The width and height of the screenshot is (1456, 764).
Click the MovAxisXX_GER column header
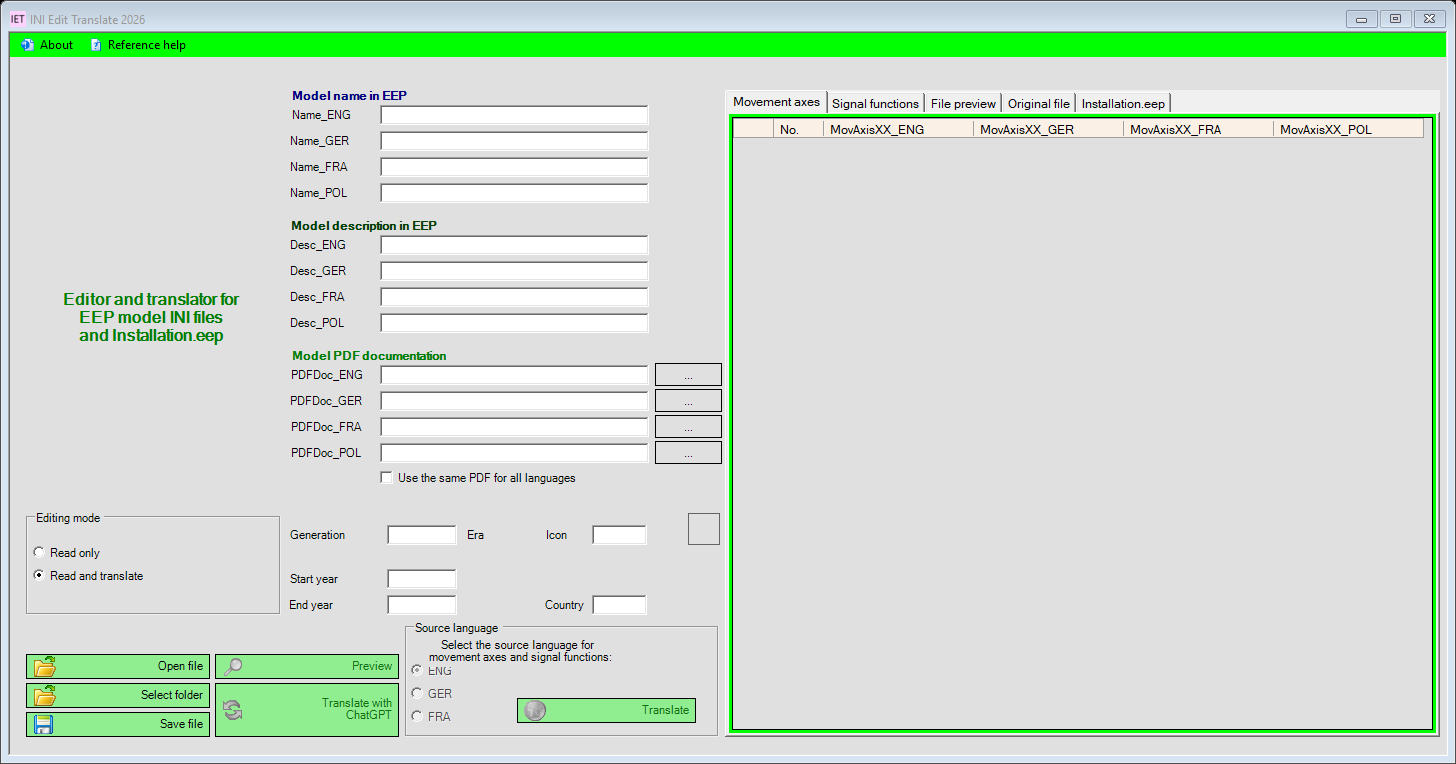click(x=1048, y=129)
